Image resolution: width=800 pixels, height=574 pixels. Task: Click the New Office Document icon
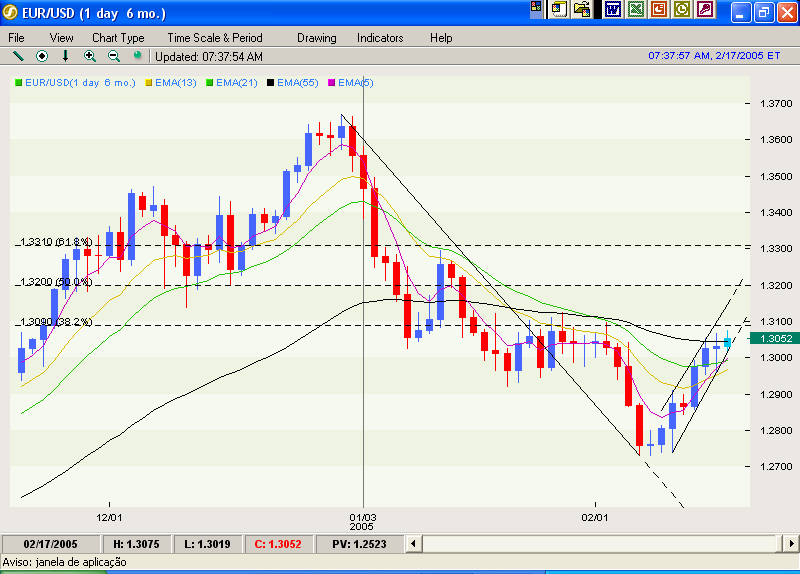(559, 9)
